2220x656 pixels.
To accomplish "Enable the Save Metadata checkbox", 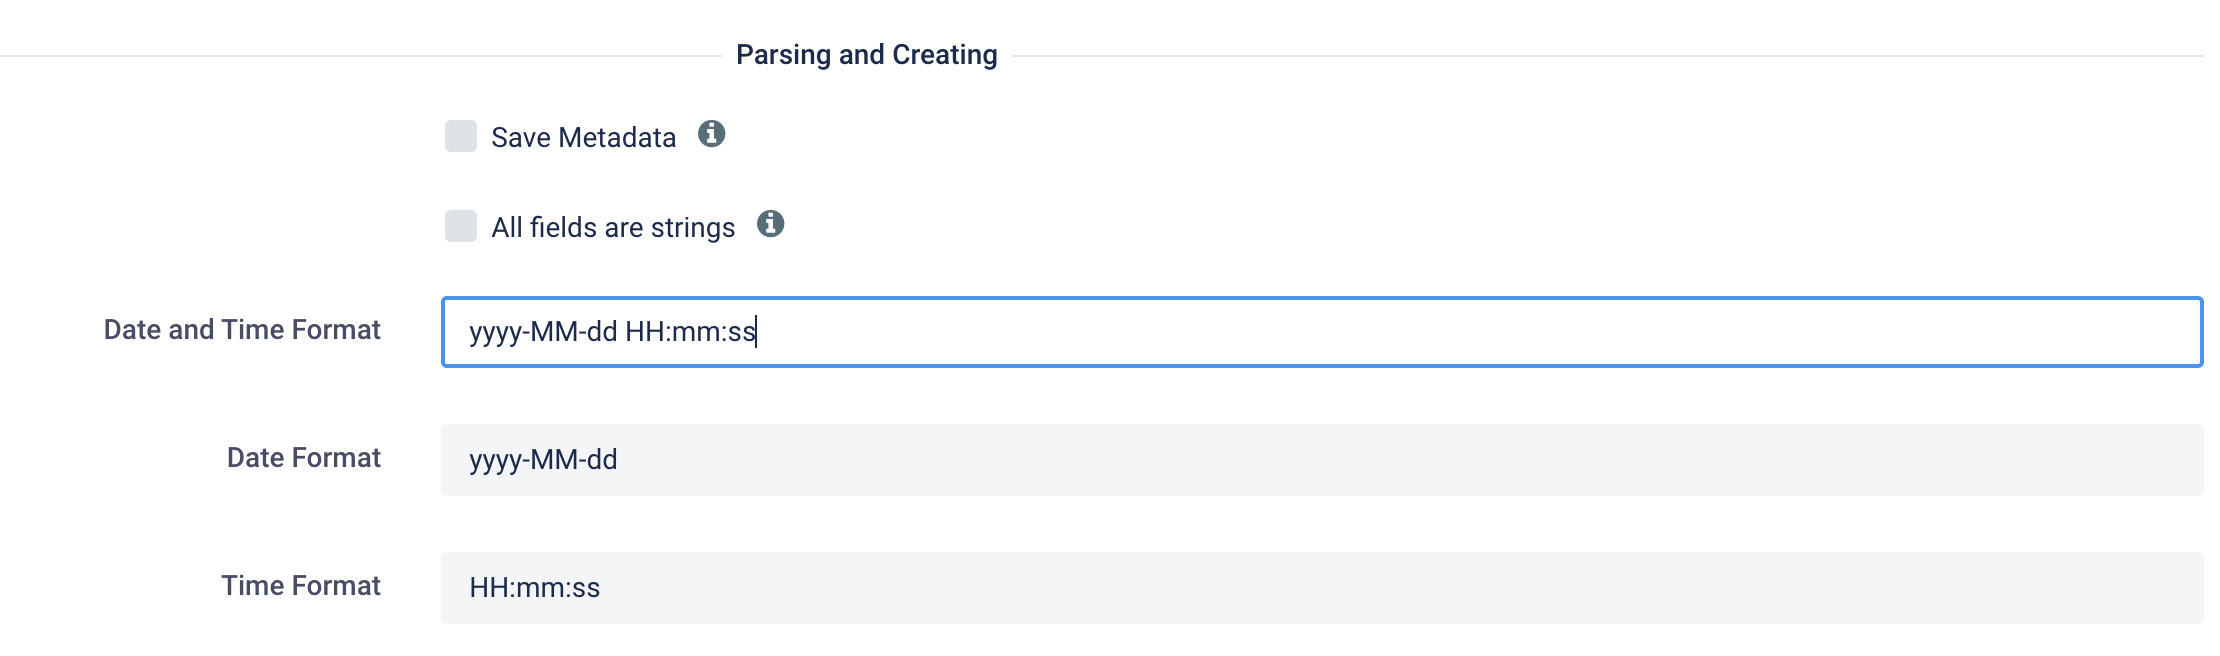I will pos(461,136).
